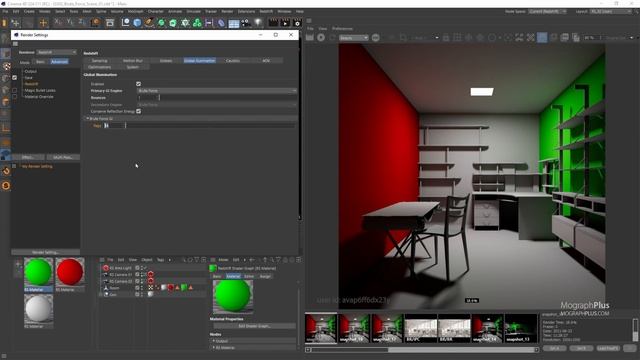Click the Lock camera icon in RenderView toolbar
The height and width of the screenshot is (360, 640).
tap(446, 38)
